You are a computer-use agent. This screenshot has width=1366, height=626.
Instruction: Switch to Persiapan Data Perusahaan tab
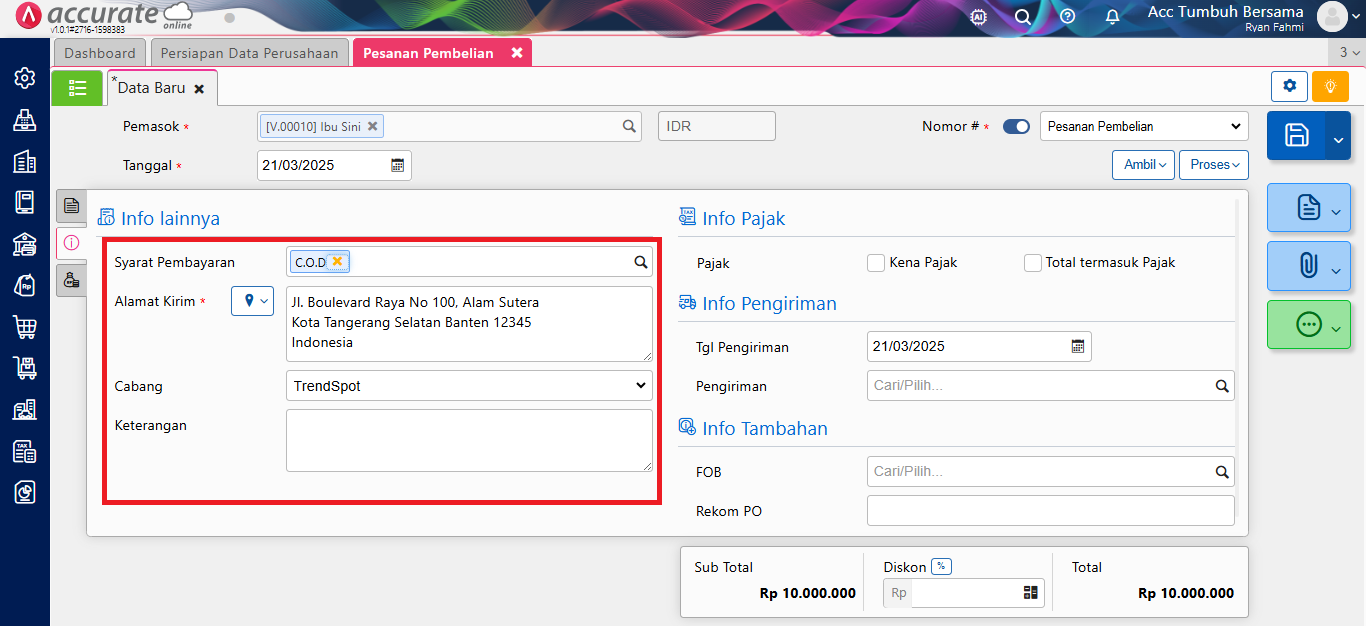pyautogui.click(x=250, y=53)
